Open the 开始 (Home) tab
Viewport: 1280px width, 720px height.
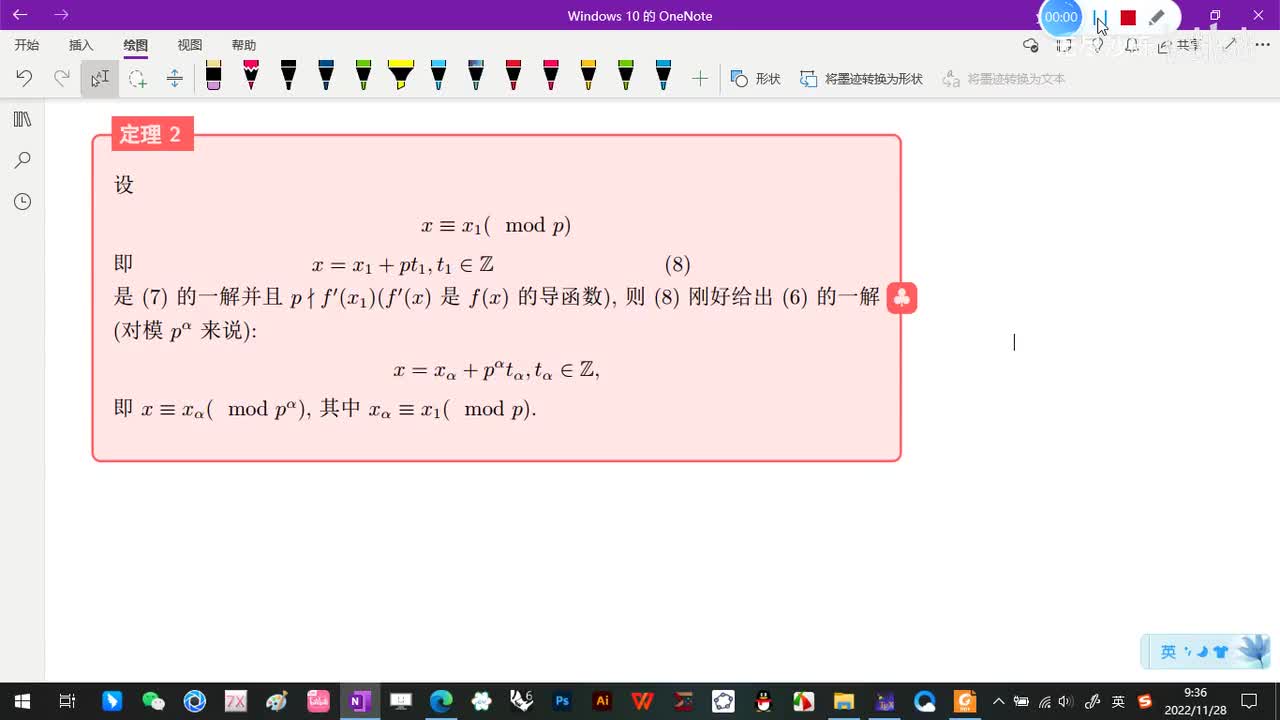27,45
